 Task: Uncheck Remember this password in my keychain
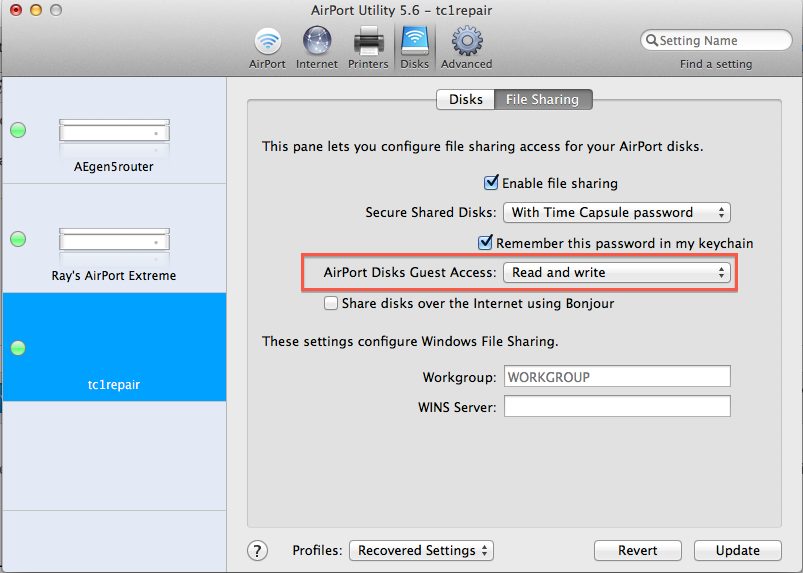tap(485, 242)
